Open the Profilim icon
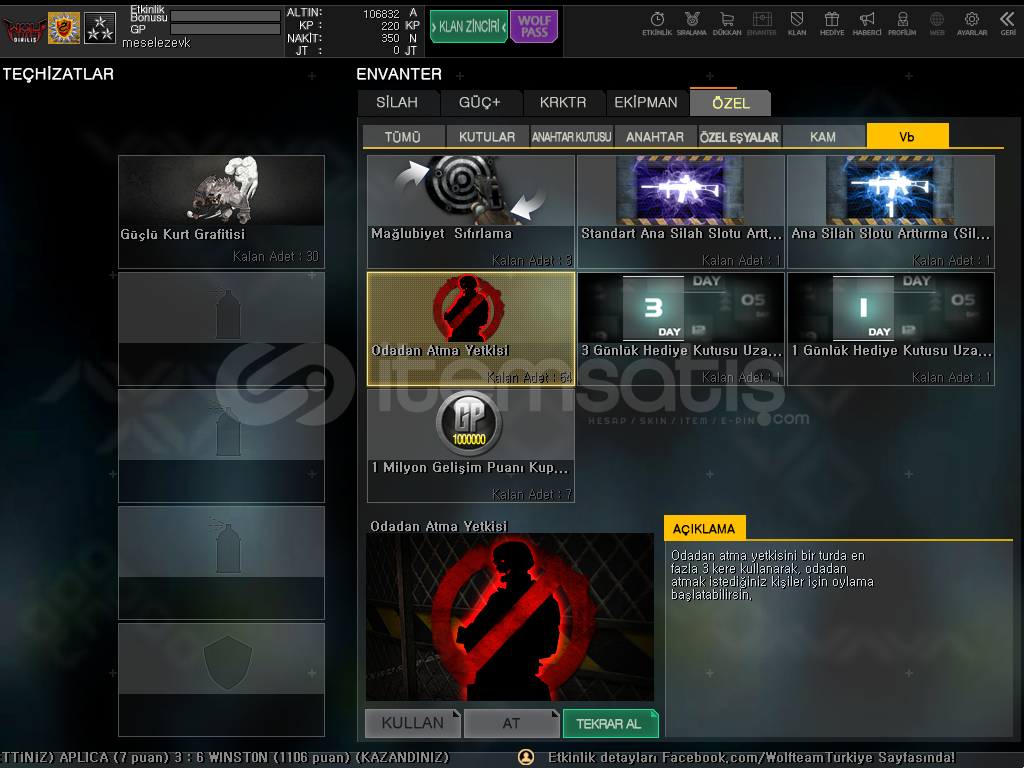The image size is (1024, 768). click(902, 24)
